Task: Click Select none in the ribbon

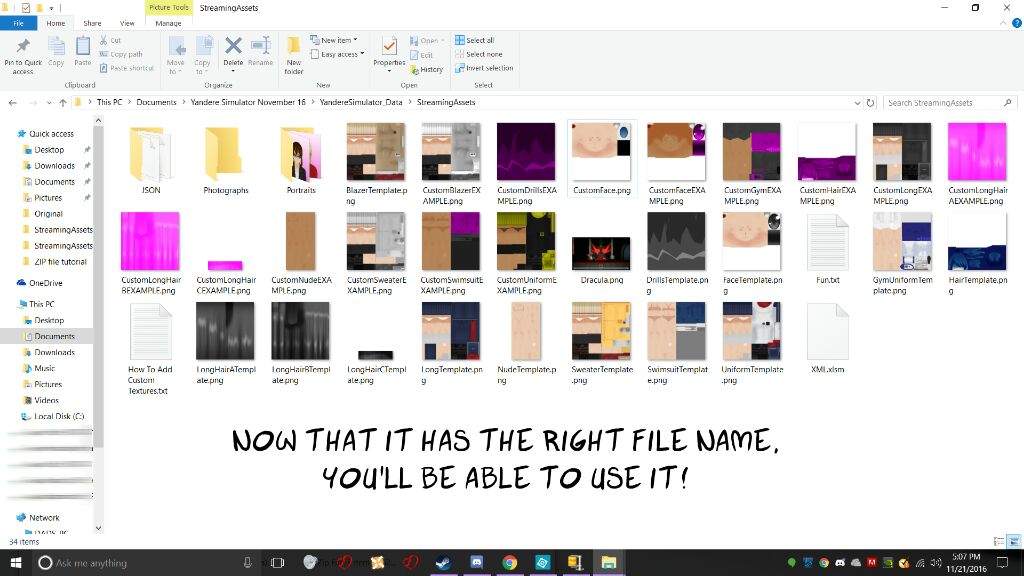Action: click(479, 54)
